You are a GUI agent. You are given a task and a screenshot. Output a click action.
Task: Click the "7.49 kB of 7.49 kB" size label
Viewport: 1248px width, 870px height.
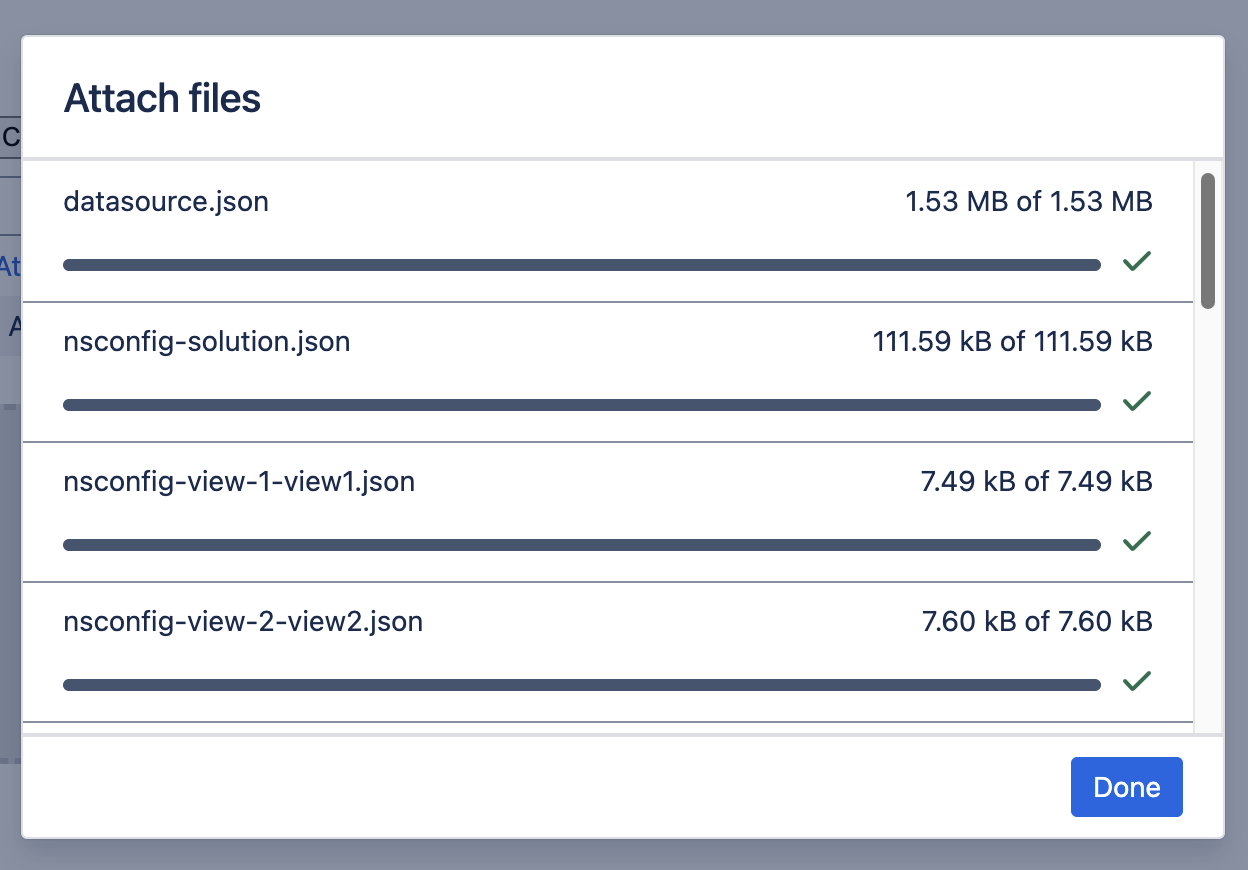point(1036,482)
